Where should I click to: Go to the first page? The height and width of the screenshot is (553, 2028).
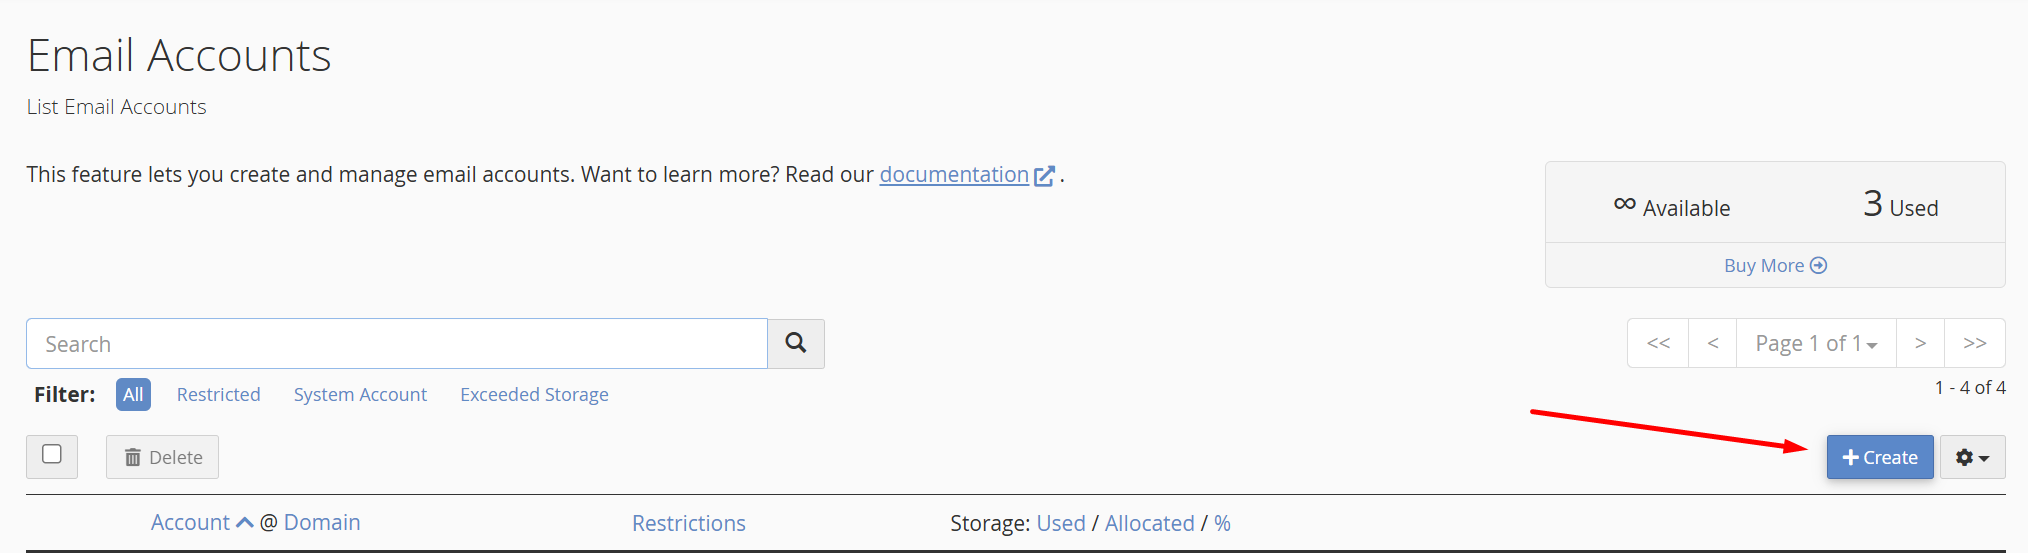(x=1658, y=343)
